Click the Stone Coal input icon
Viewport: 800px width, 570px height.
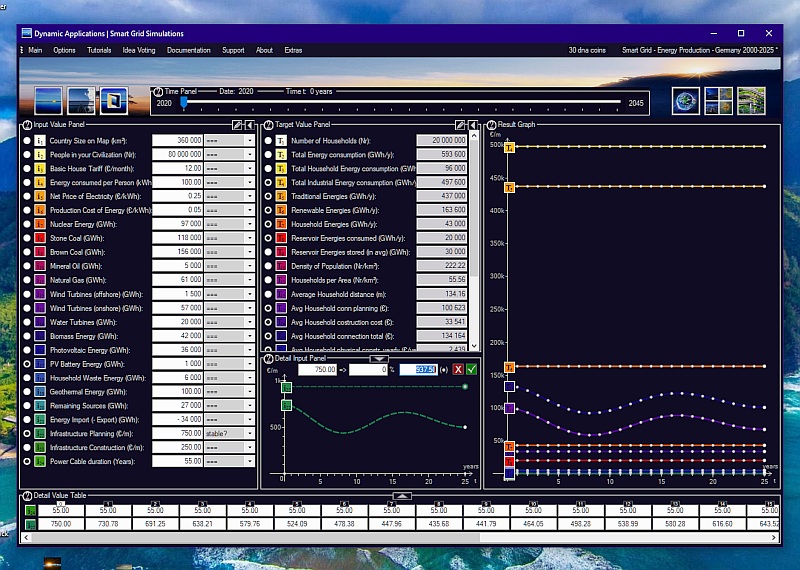pyautogui.click(x=40, y=238)
